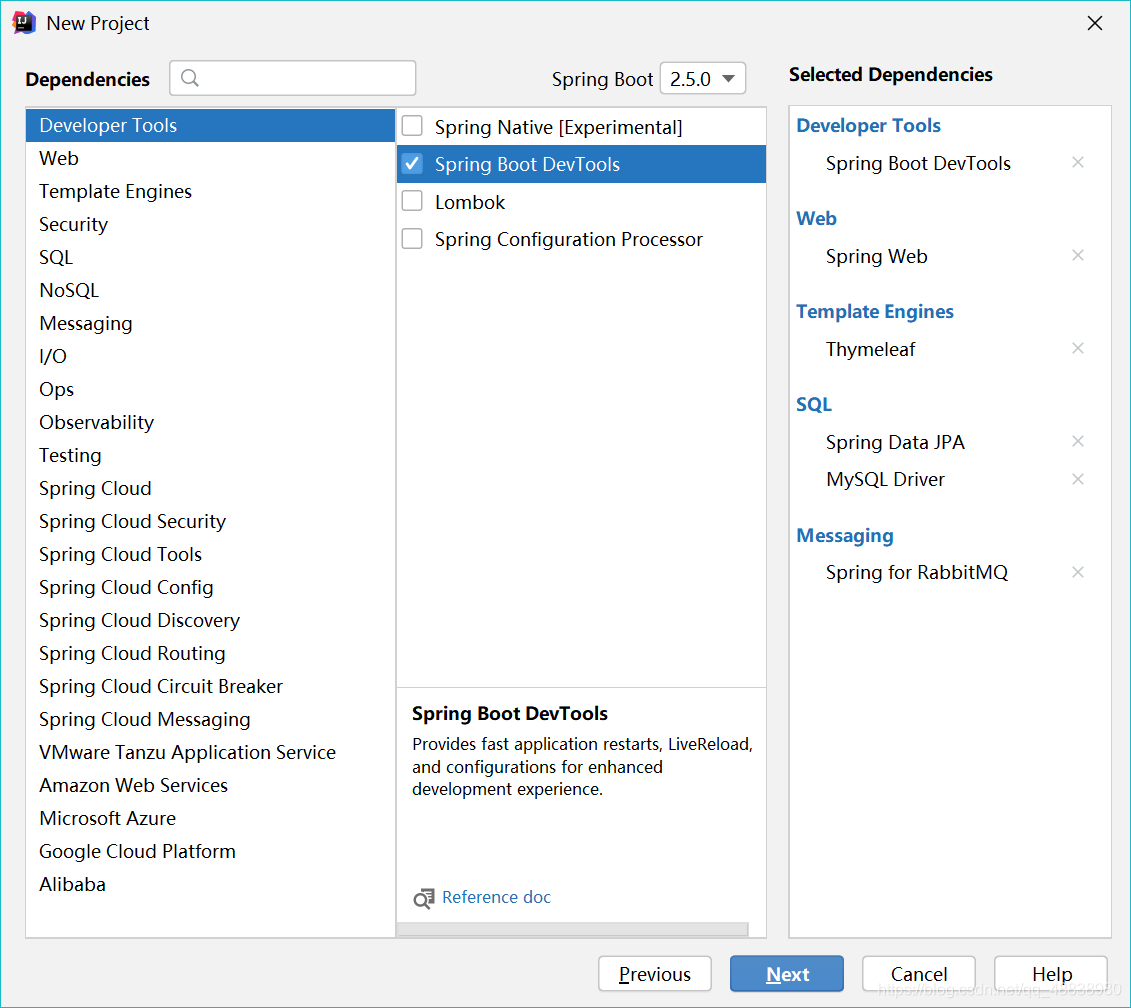Select the Spring Cloud Tools category

pyautogui.click(x=211, y=554)
